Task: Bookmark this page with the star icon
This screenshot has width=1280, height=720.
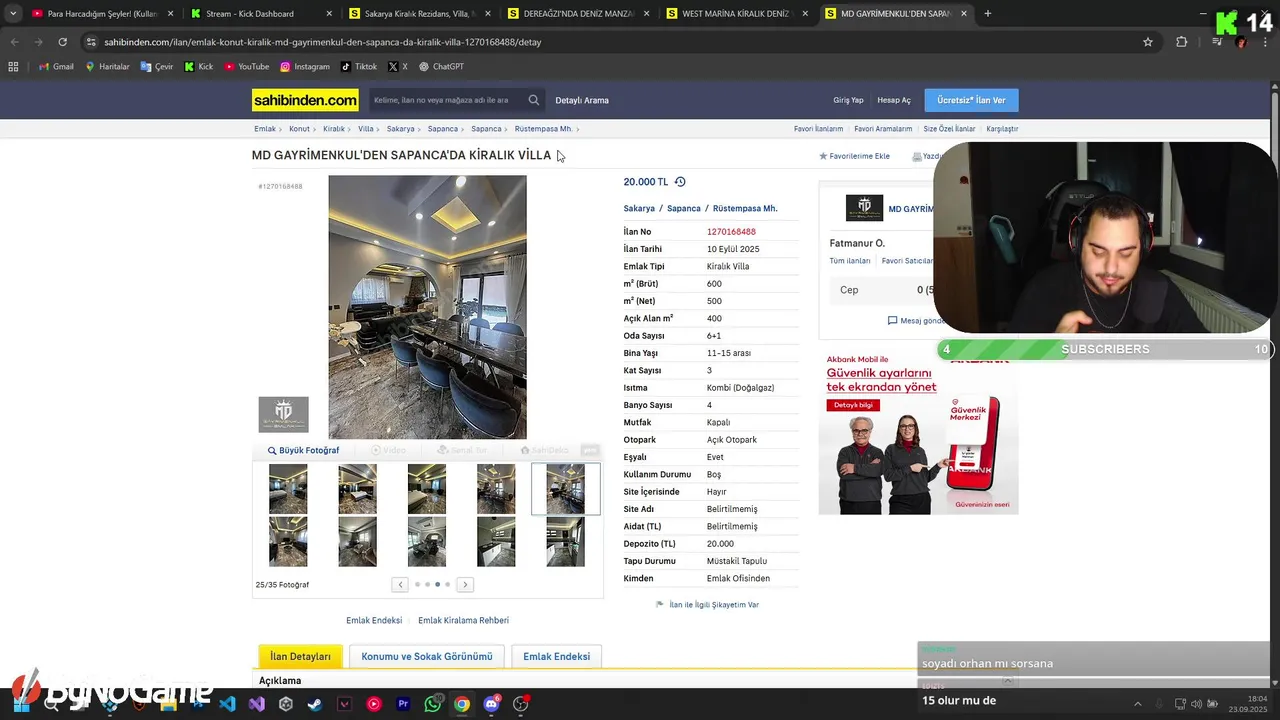Action: pos(1148,42)
